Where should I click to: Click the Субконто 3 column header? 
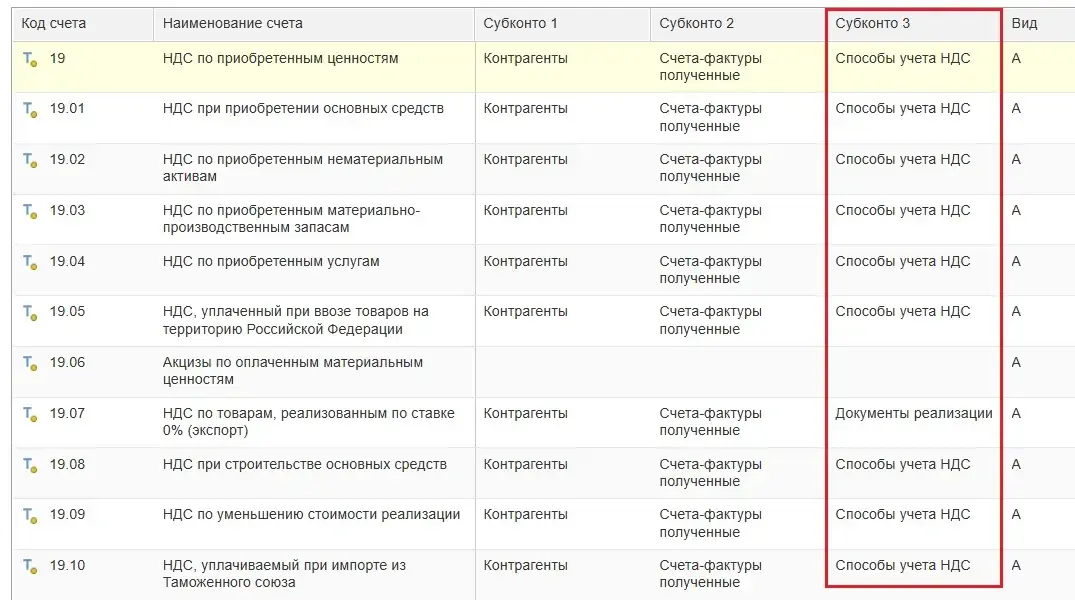873,23
